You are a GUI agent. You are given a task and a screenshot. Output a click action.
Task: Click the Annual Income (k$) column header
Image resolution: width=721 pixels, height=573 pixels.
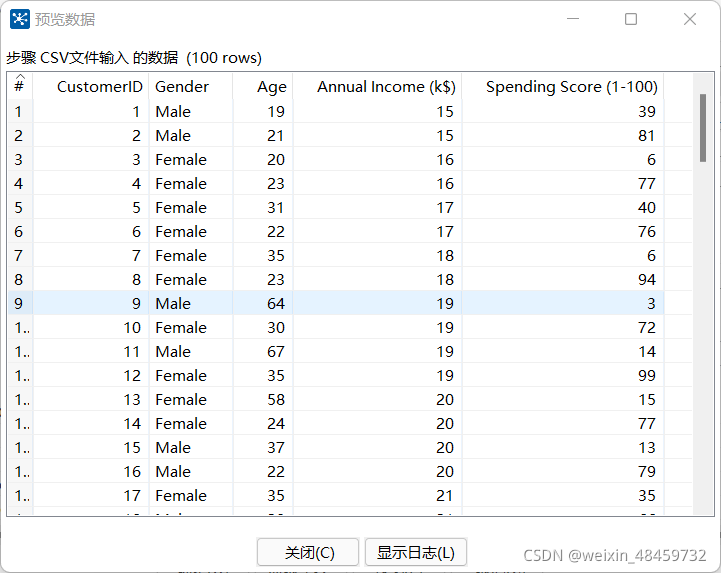pyautogui.click(x=378, y=86)
